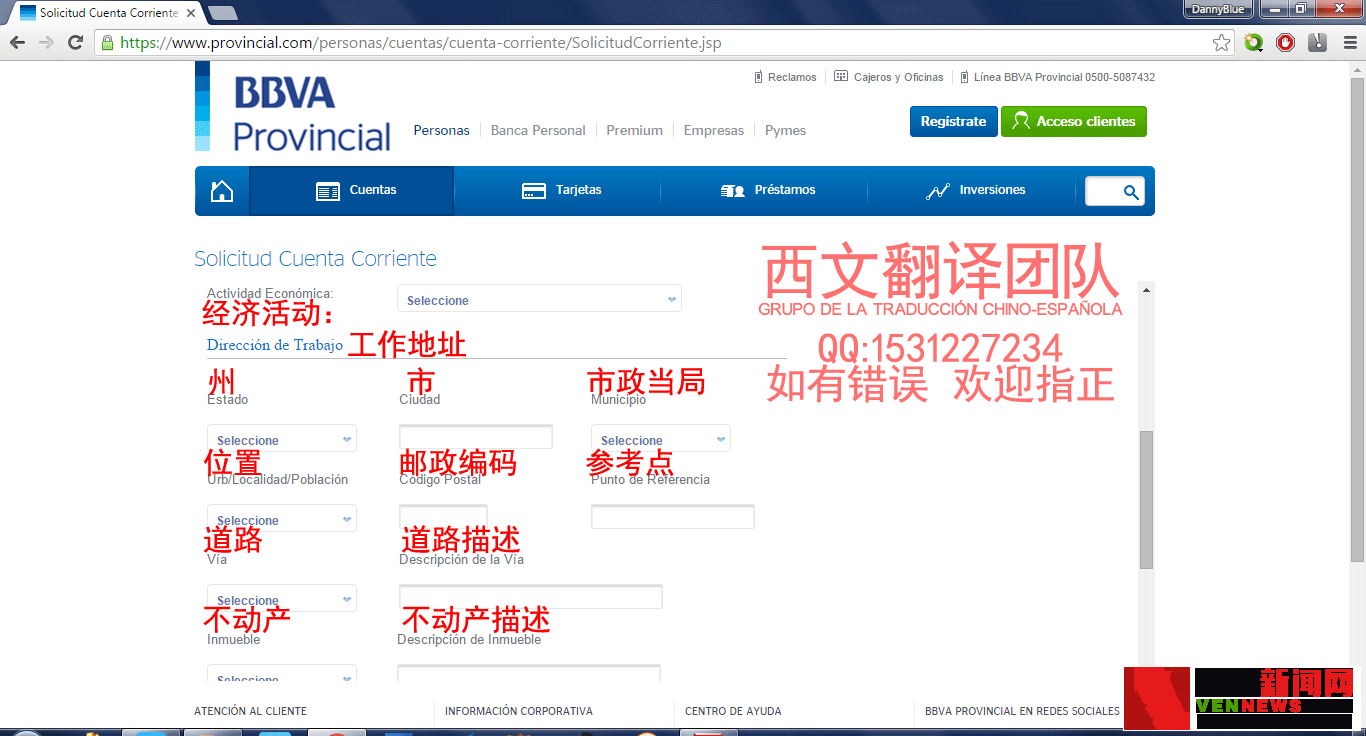Click BBVA Provincial en Redes Sociales

1022,711
